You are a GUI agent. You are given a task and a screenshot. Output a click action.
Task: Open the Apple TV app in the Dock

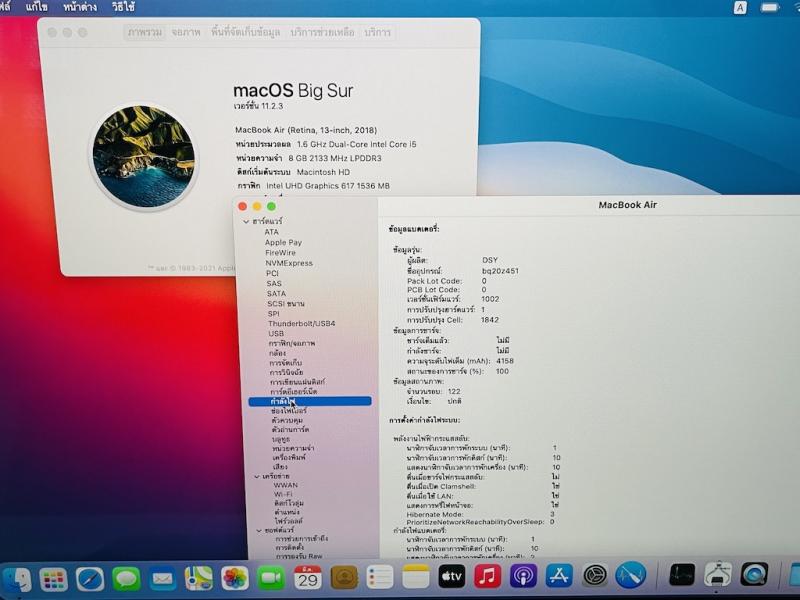pyautogui.click(x=452, y=577)
